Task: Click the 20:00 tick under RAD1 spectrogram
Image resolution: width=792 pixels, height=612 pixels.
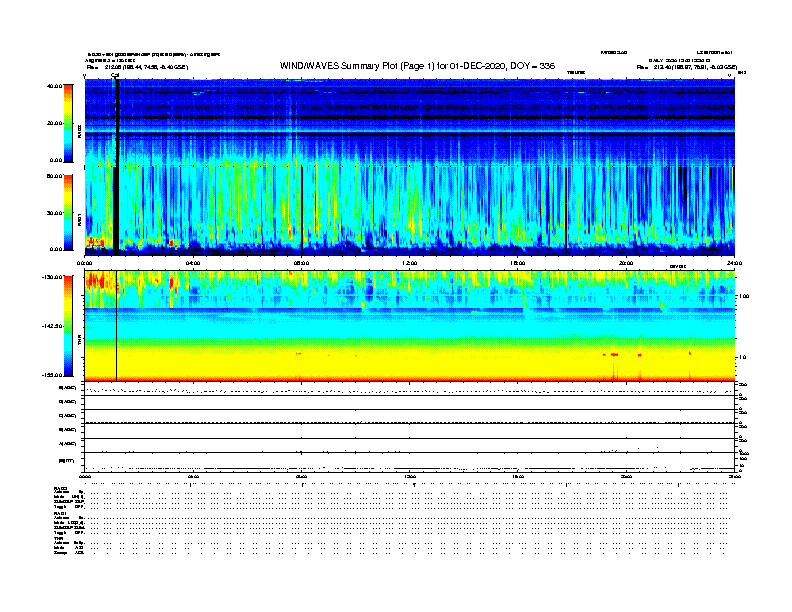Action: click(x=626, y=263)
